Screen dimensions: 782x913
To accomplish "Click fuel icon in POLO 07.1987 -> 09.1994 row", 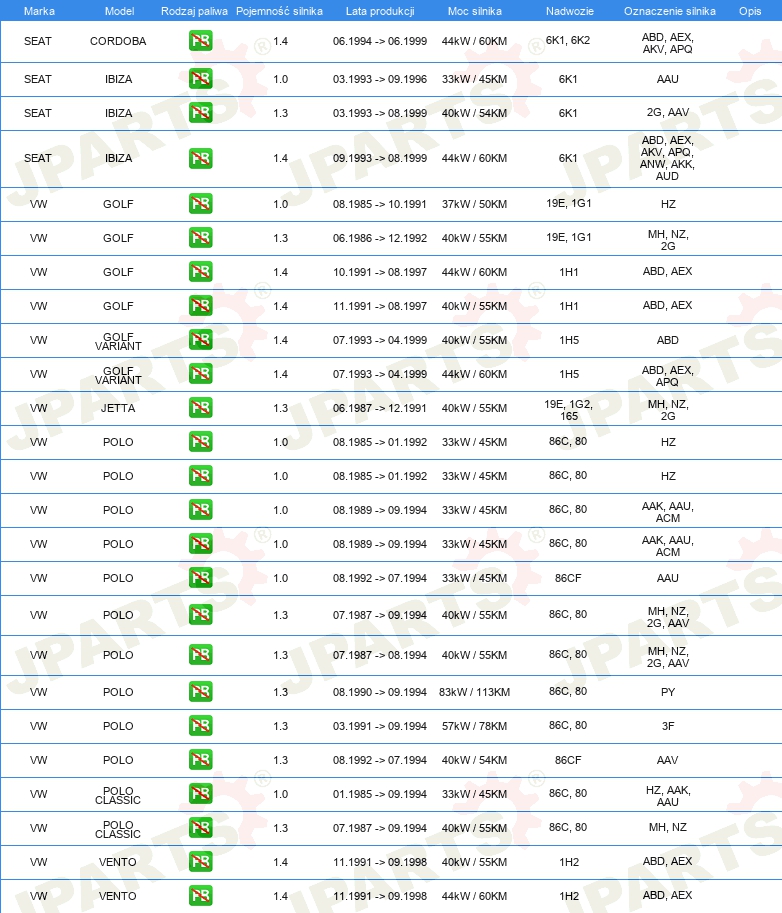I will 200,614.
